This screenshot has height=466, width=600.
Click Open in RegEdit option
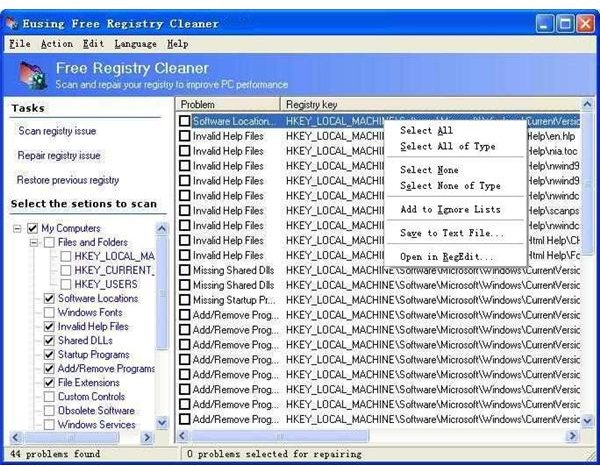click(447, 257)
